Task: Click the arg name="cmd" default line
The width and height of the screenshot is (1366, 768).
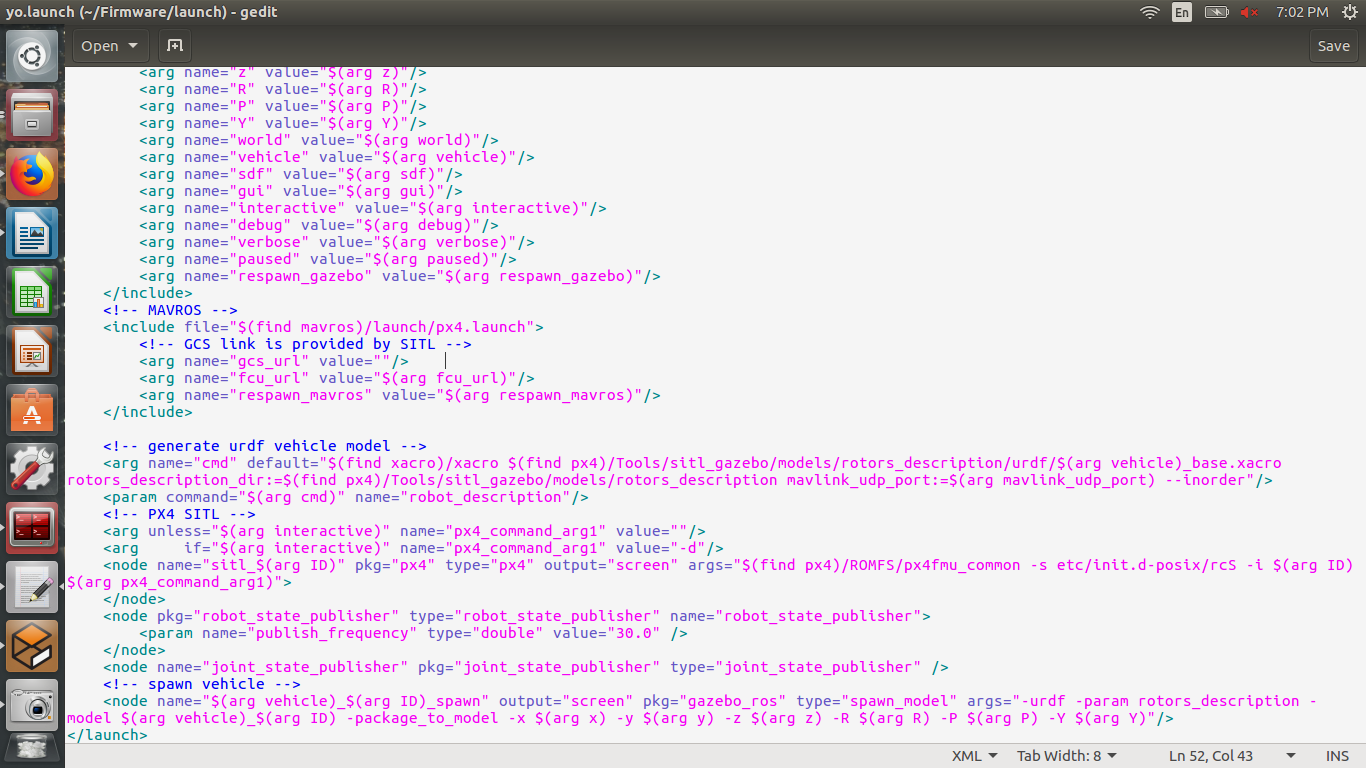Action: click(675, 471)
